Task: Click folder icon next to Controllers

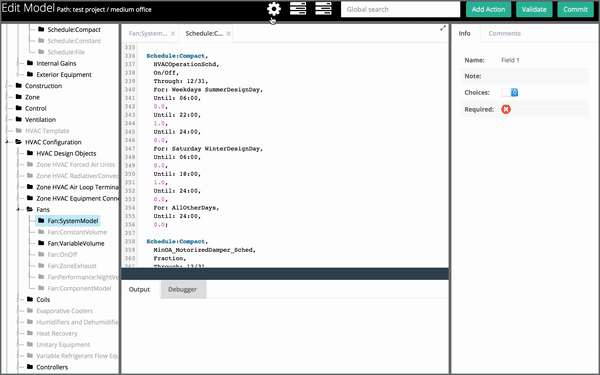Action: 30,367
